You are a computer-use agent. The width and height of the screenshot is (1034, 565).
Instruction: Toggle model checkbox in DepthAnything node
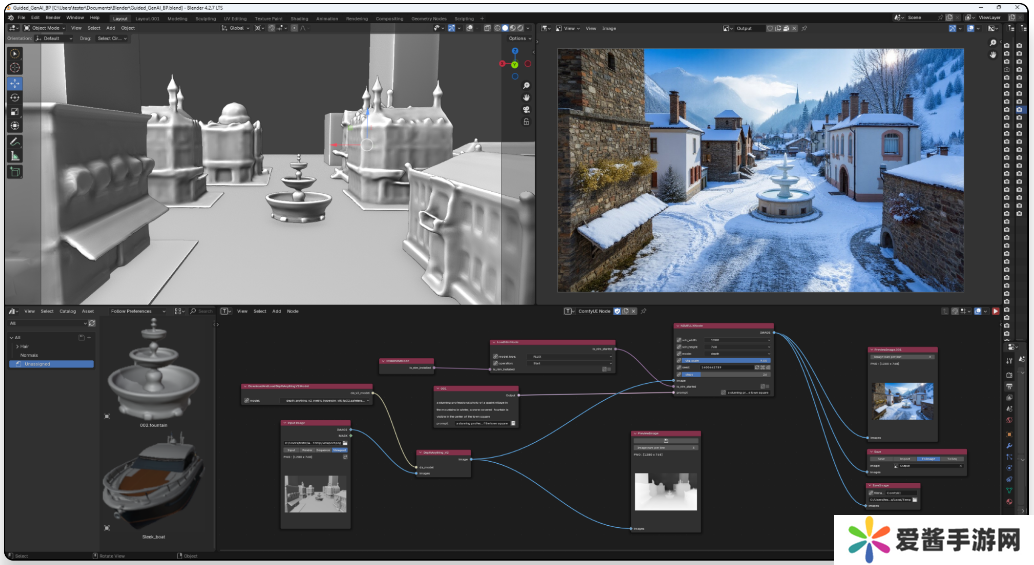point(247,401)
